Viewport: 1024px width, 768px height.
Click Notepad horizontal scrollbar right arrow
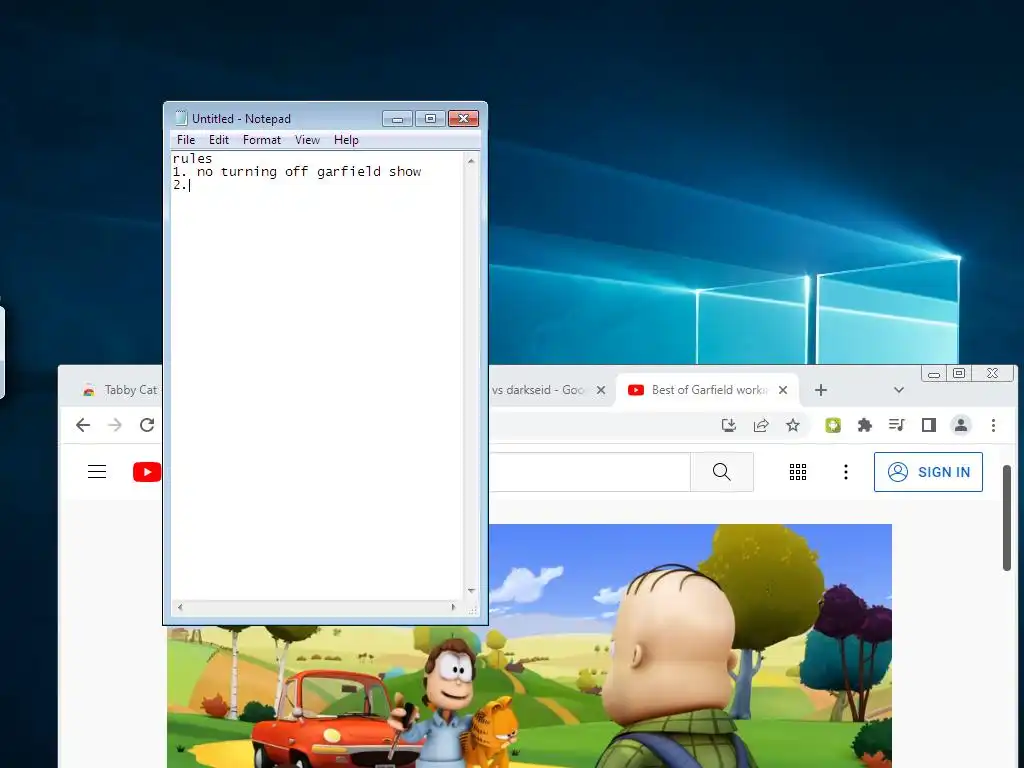point(453,607)
